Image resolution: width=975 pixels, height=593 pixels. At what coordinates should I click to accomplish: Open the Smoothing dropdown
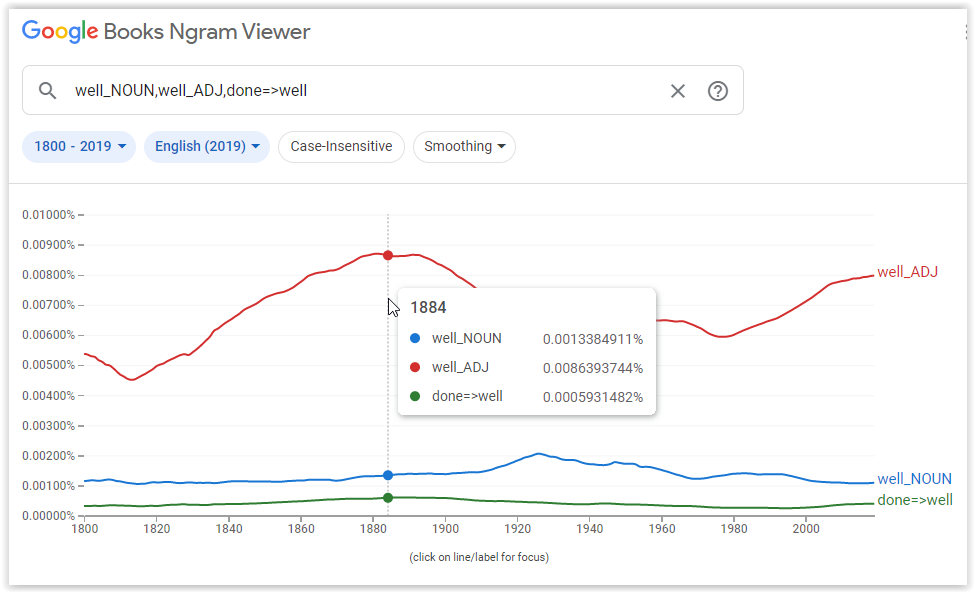click(464, 147)
